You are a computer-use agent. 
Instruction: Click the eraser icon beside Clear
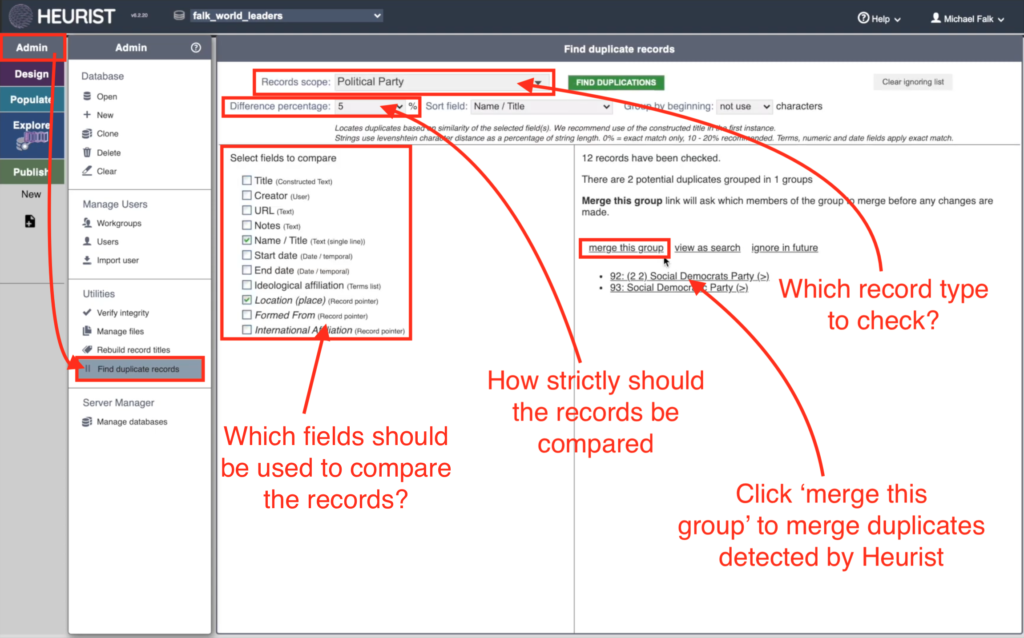click(x=87, y=171)
